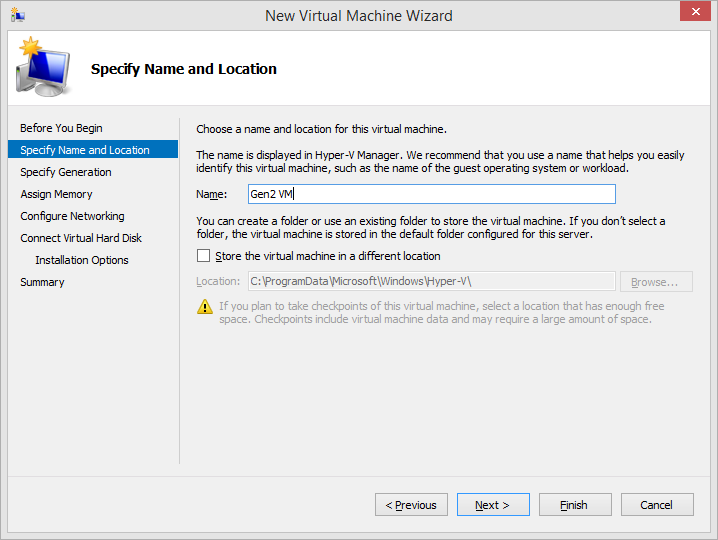The height and width of the screenshot is (540, 718).
Task: Enable storing the VM in a different location
Action: (204, 256)
